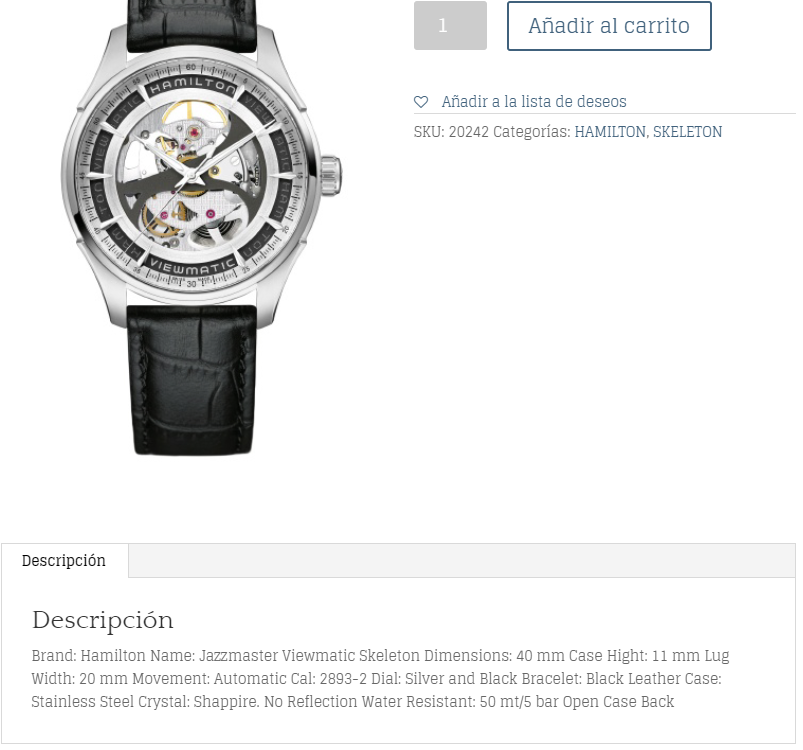The height and width of the screenshot is (750, 803).
Task: Click the large Descripción heading
Action: pos(102,620)
